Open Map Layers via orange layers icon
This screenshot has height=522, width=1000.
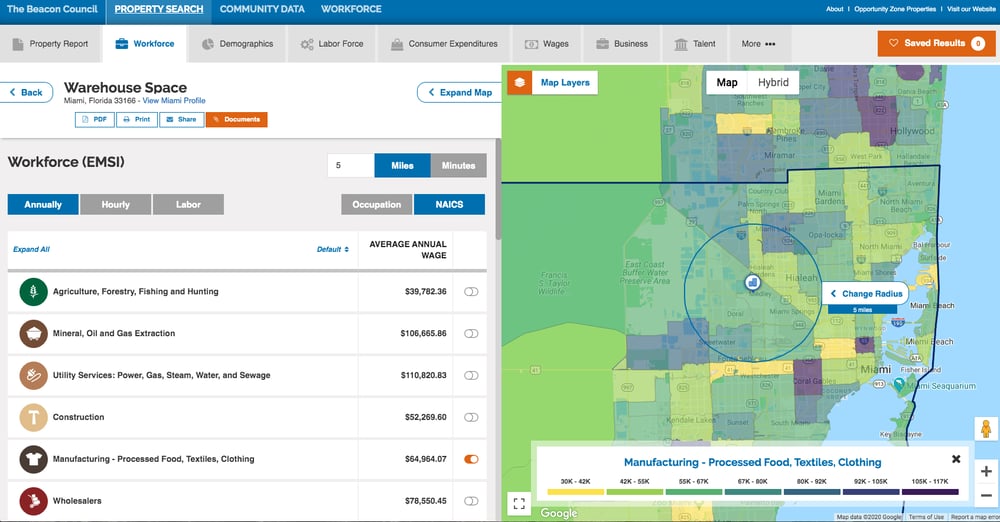click(520, 82)
